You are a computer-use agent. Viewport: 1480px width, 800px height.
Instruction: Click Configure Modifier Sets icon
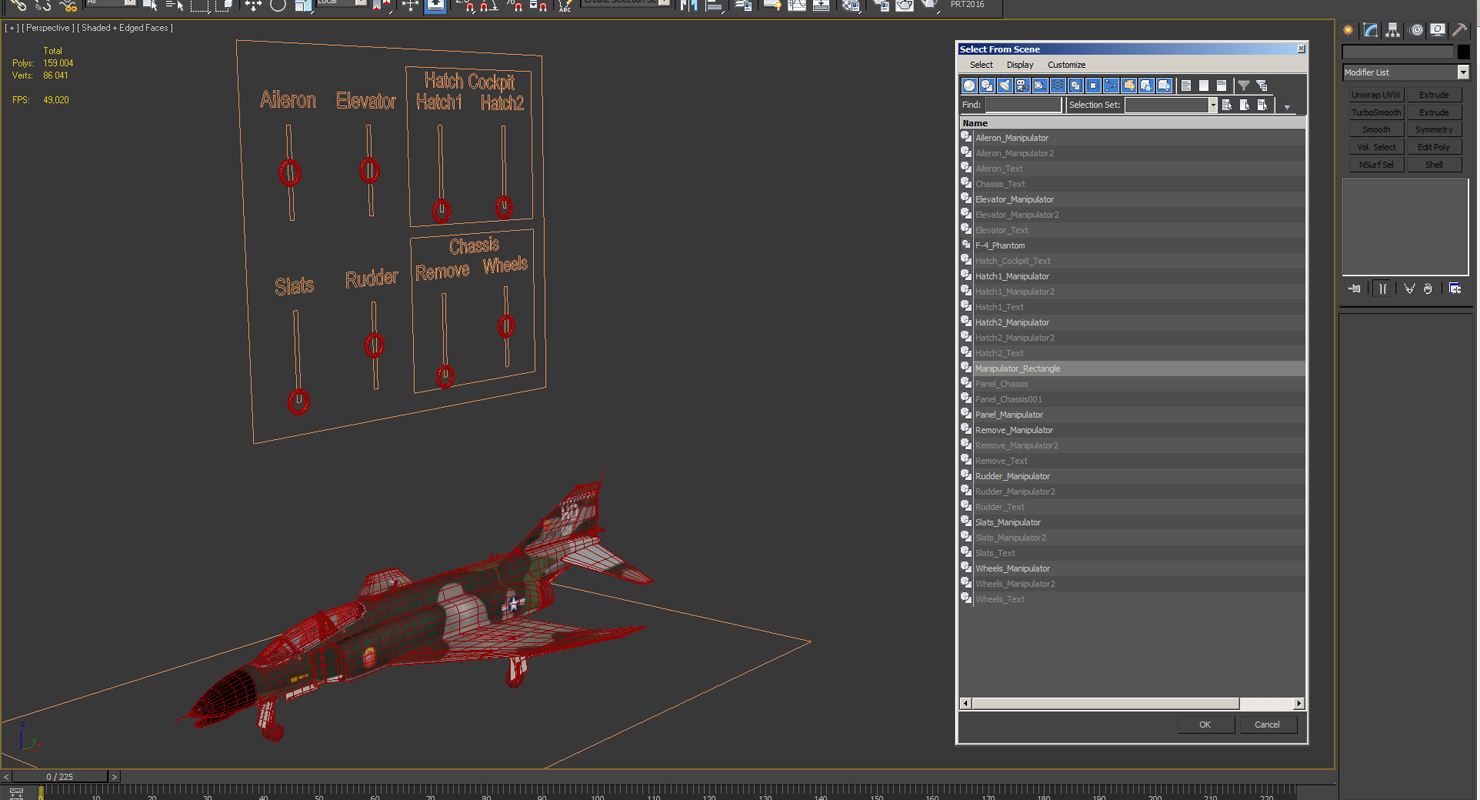click(x=1455, y=289)
